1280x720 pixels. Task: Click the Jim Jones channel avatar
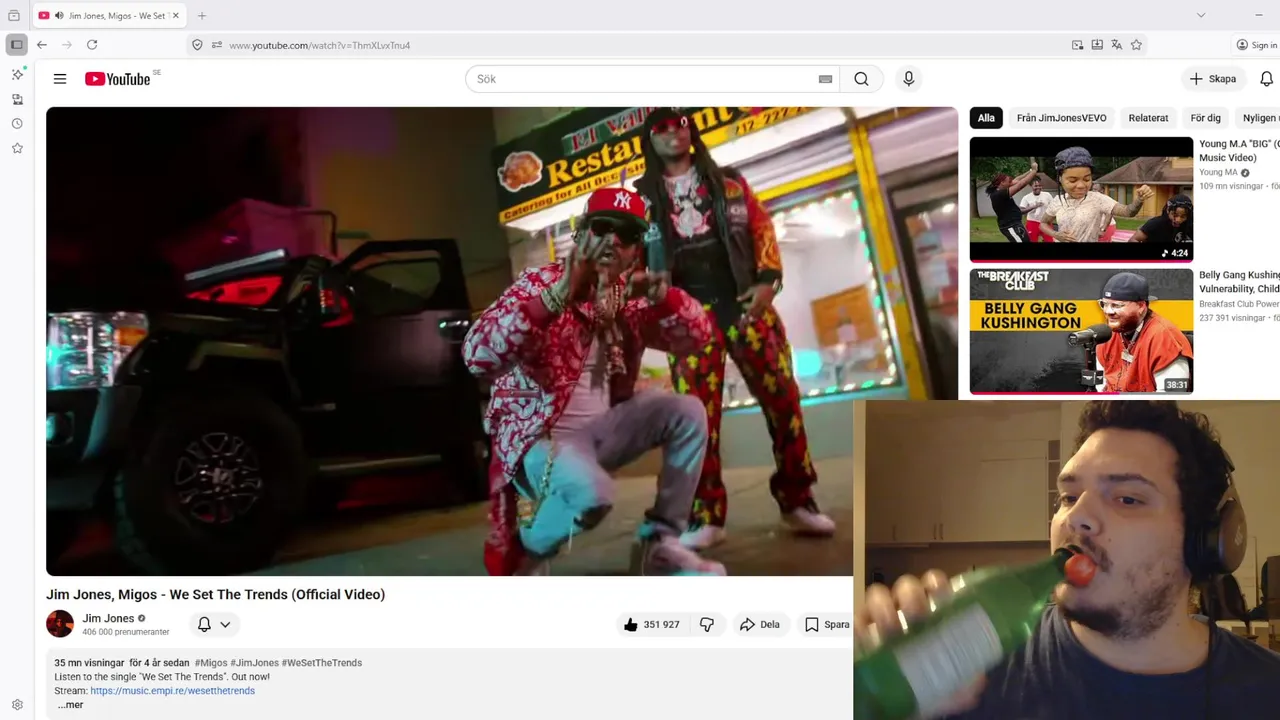[60, 624]
